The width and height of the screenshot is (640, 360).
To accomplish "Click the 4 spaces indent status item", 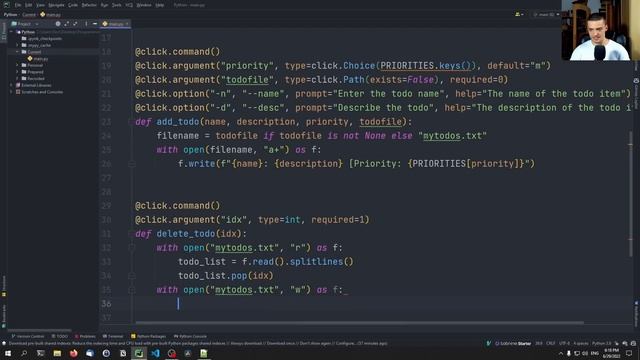I will click(581, 343).
